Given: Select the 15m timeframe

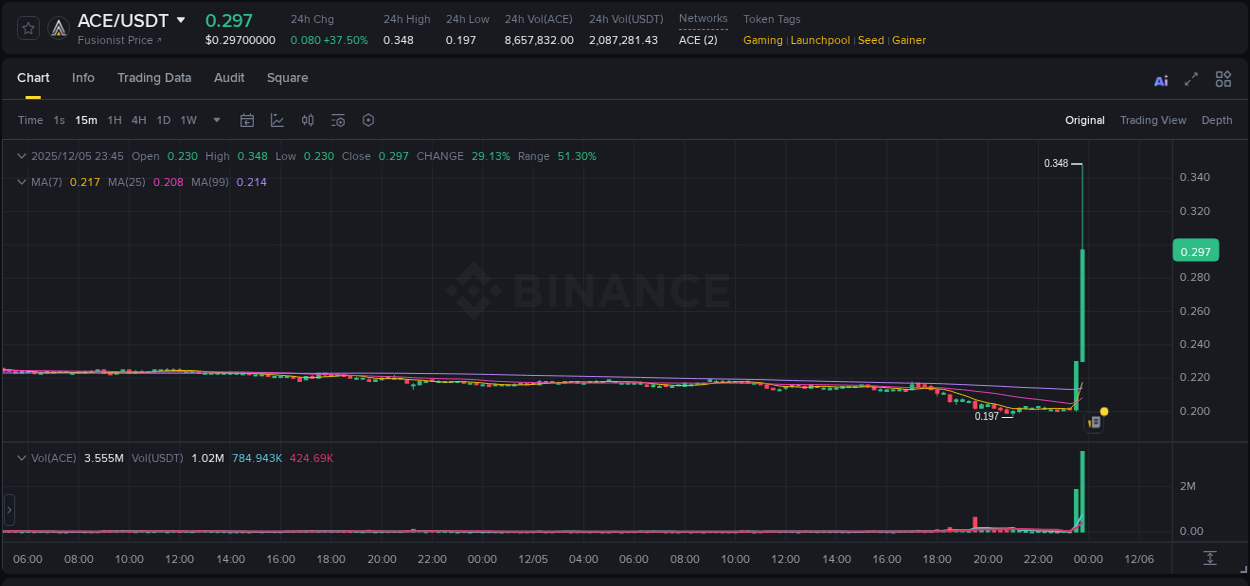Looking at the screenshot, I should [86, 120].
